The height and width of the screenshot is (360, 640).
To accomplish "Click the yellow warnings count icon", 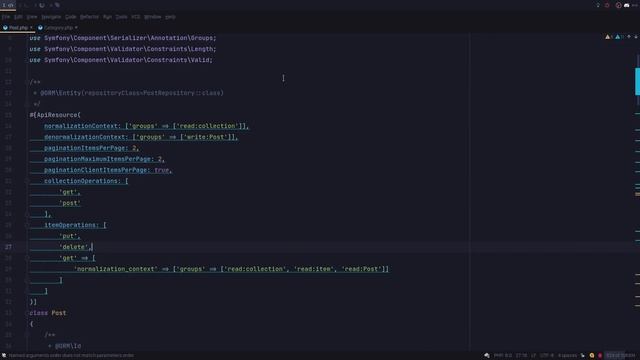I will (x=608, y=37).
